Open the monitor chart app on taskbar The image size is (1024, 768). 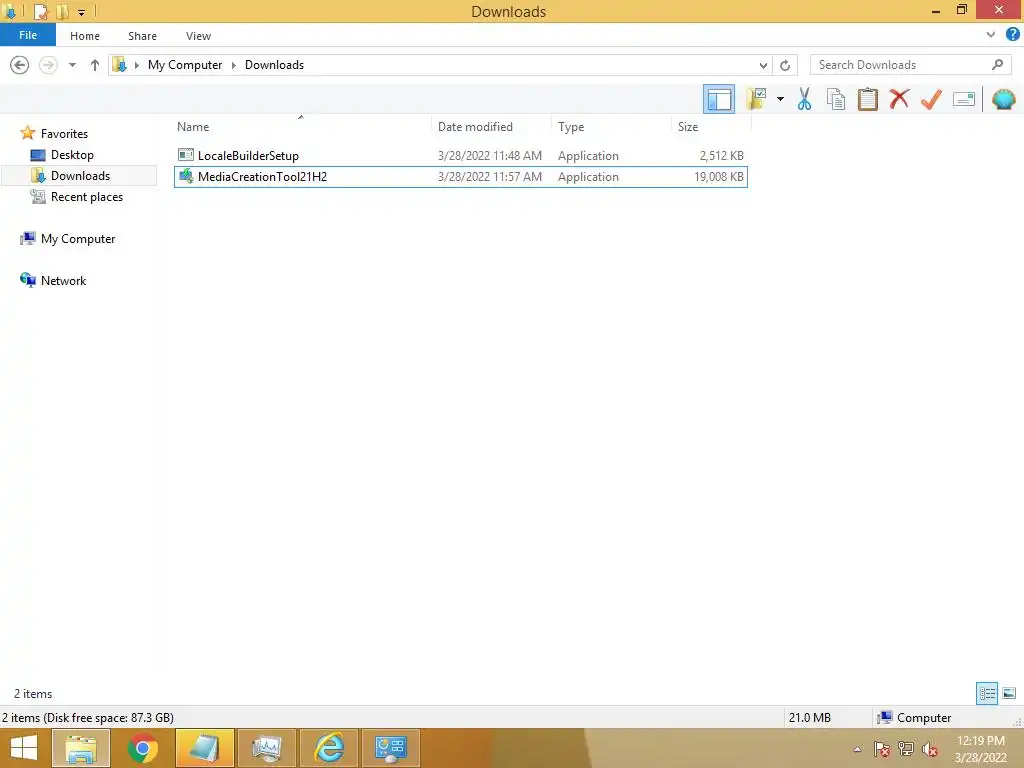[x=266, y=748]
